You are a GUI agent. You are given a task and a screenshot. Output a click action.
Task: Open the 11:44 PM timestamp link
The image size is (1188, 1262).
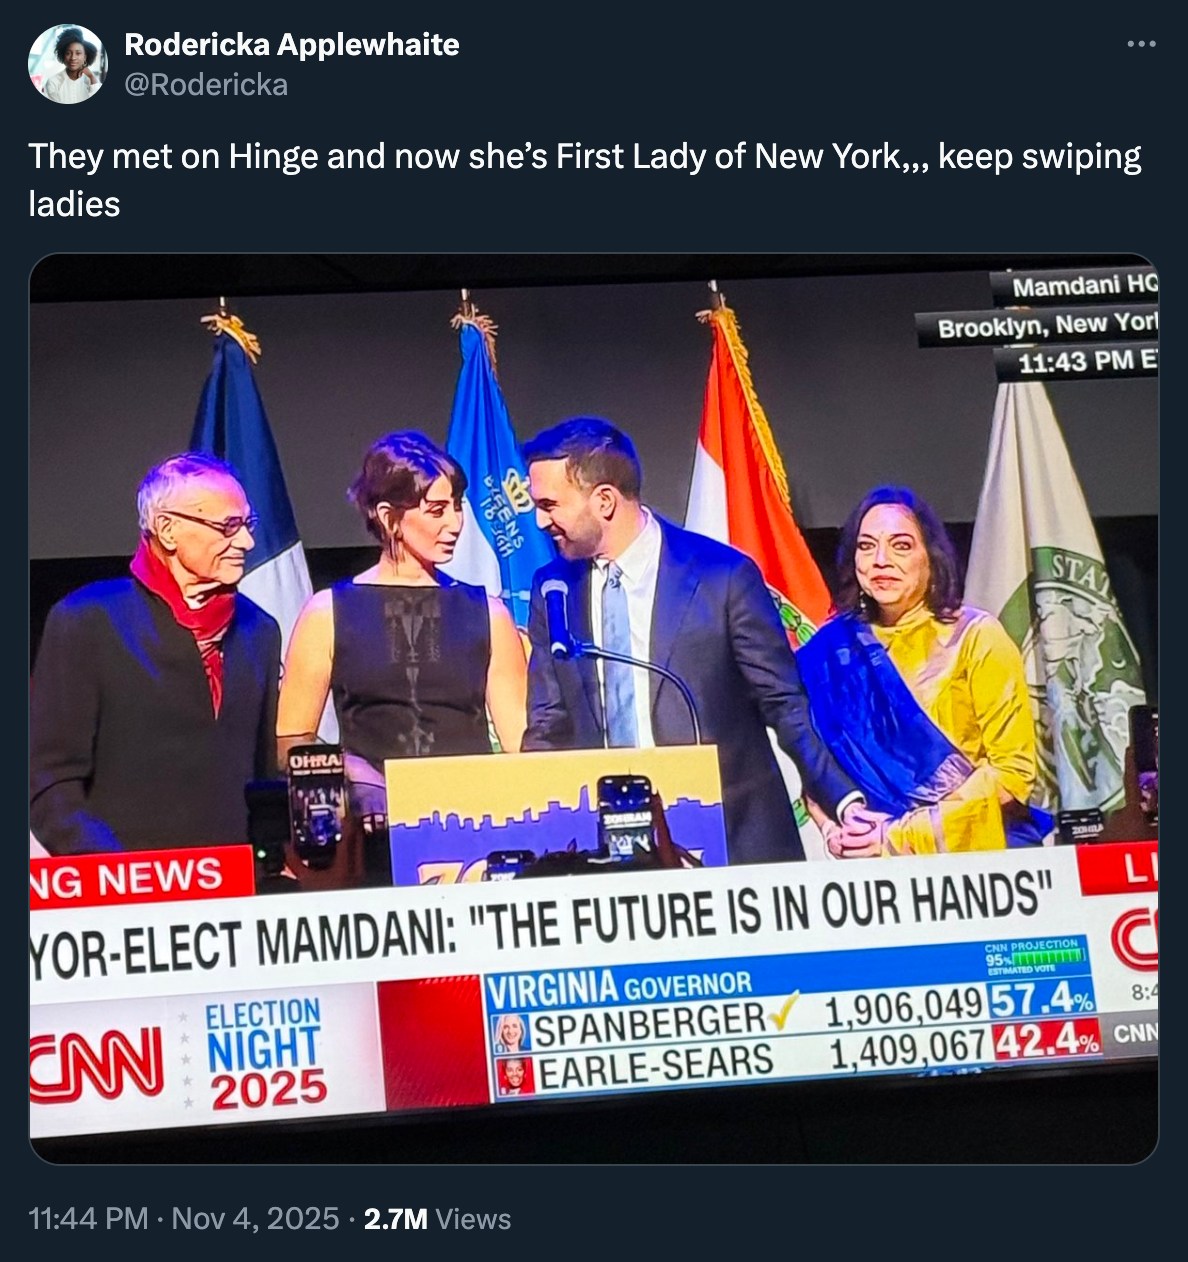88,1218
